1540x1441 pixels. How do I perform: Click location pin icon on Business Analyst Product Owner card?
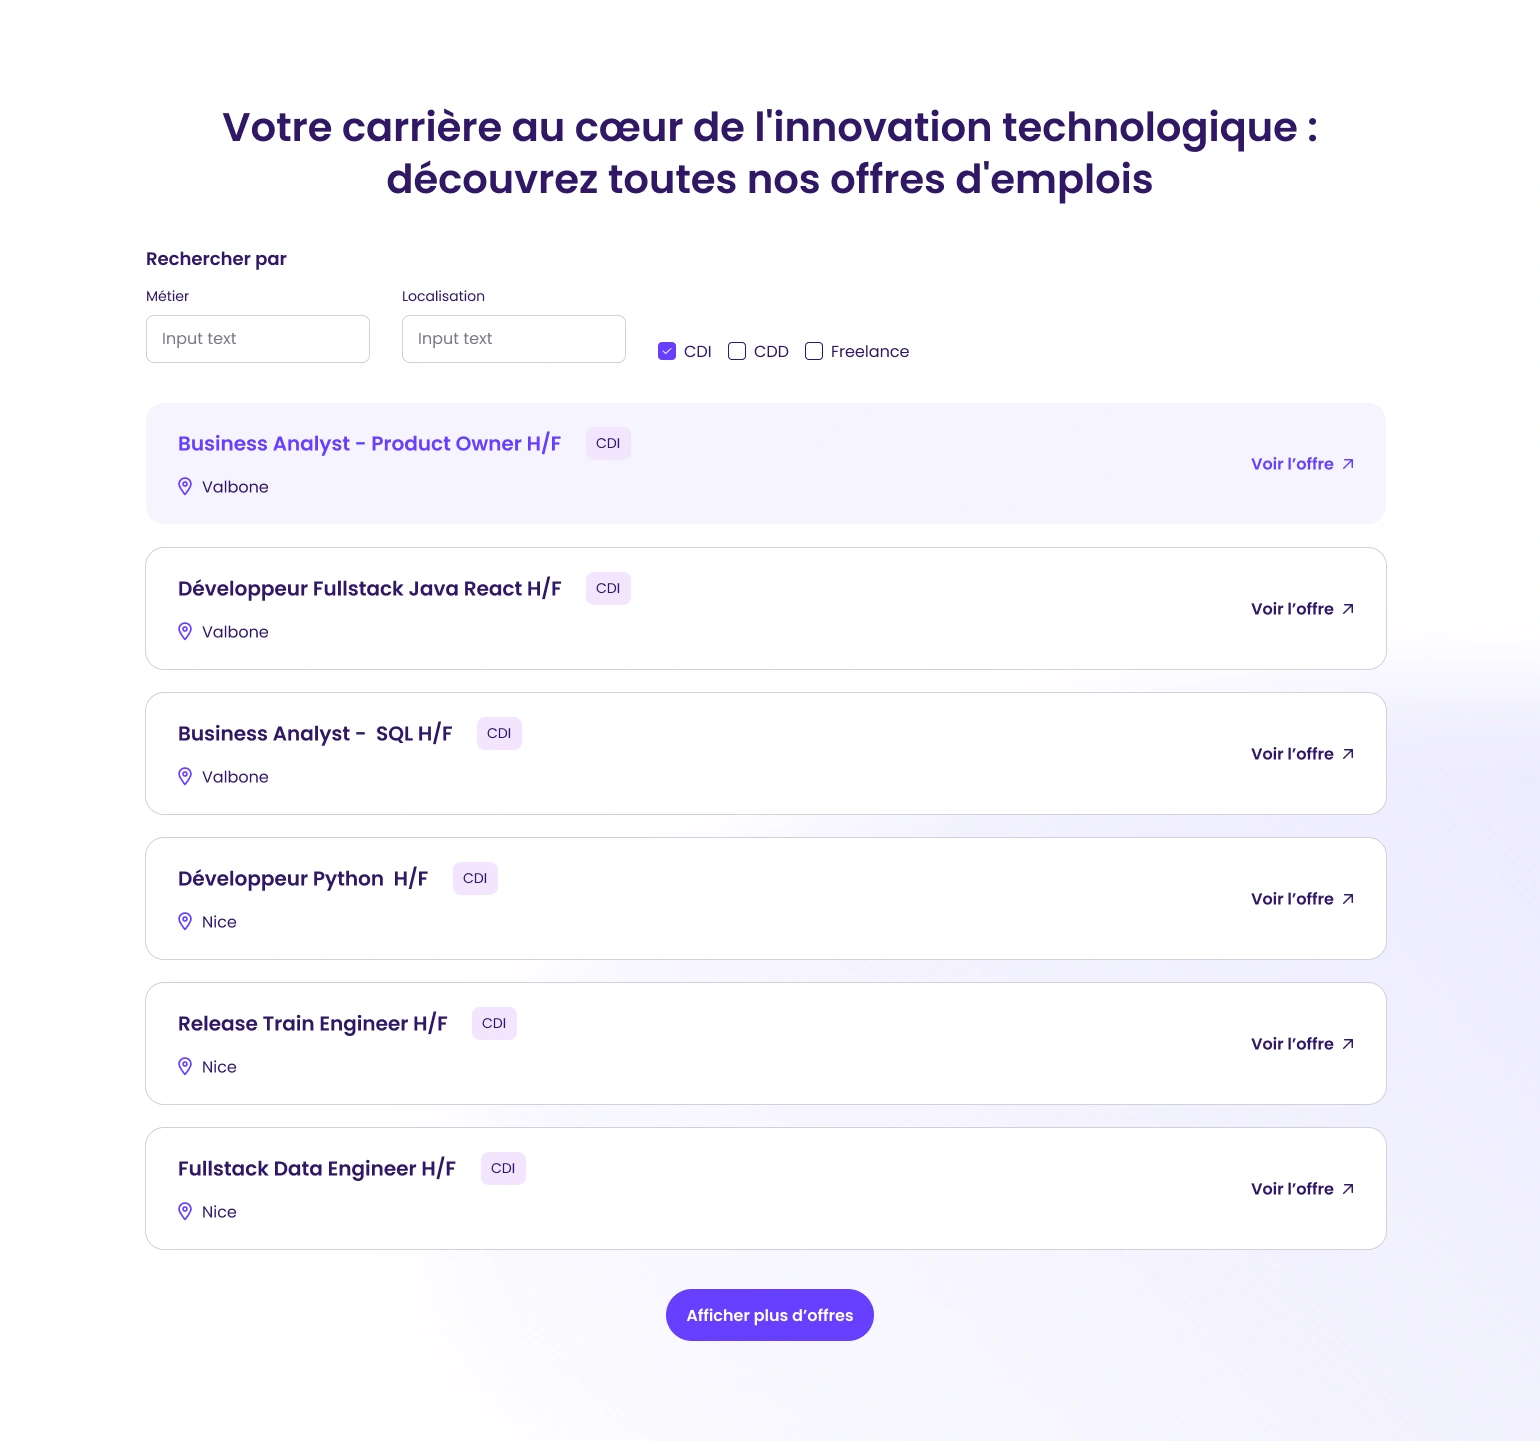click(x=185, y=486)
